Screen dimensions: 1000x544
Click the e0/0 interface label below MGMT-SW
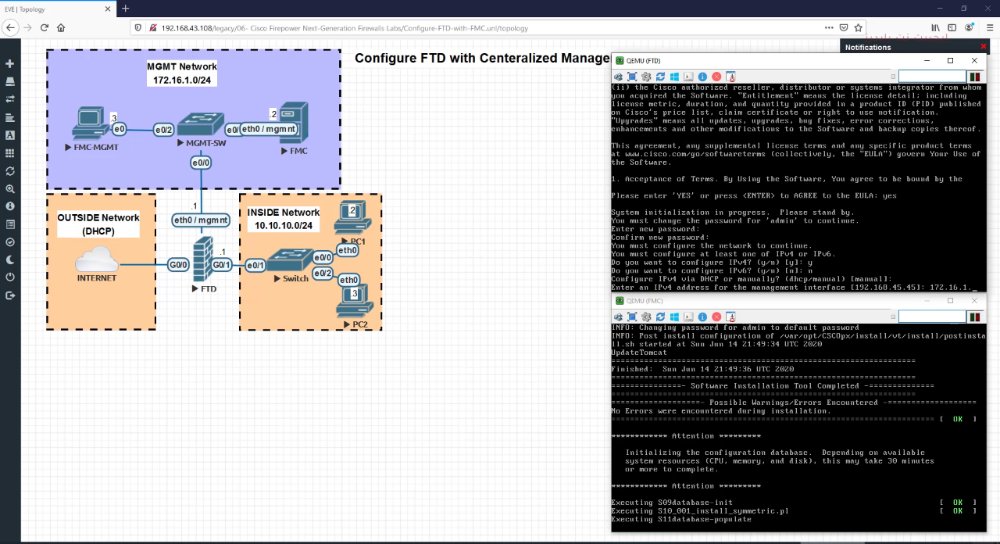pos(201,163)
